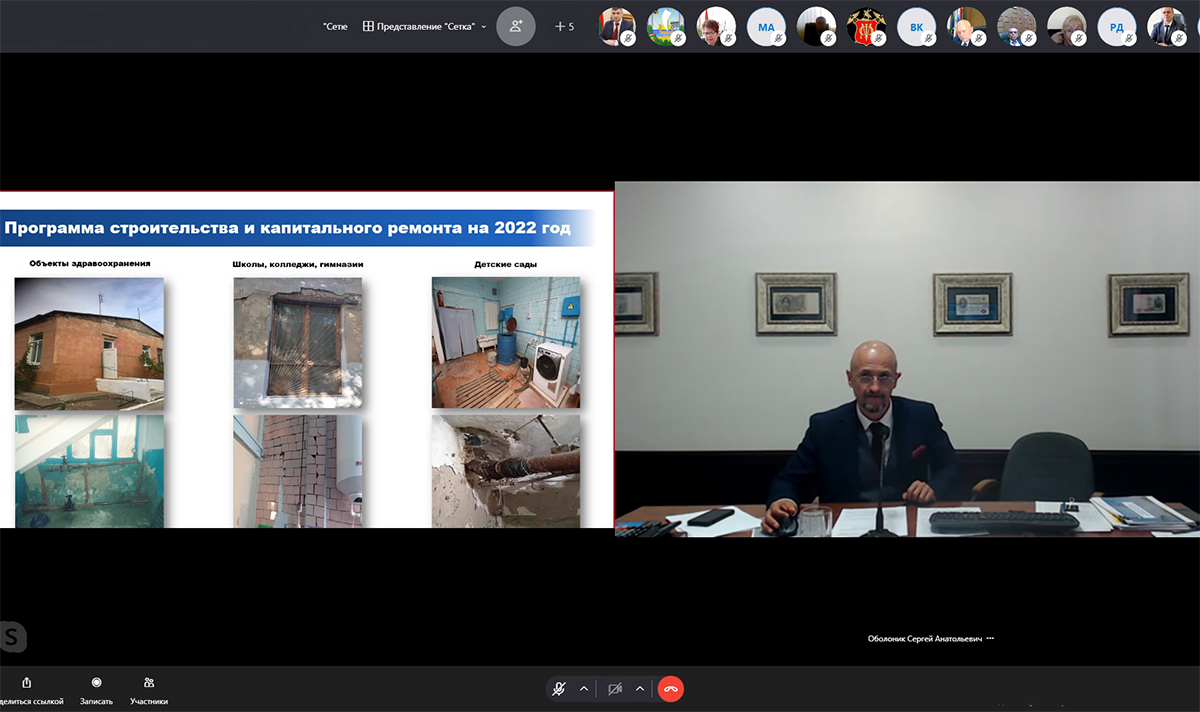Click the first participant avatar in top bar

pyautogui.click(x=616, y=27)
